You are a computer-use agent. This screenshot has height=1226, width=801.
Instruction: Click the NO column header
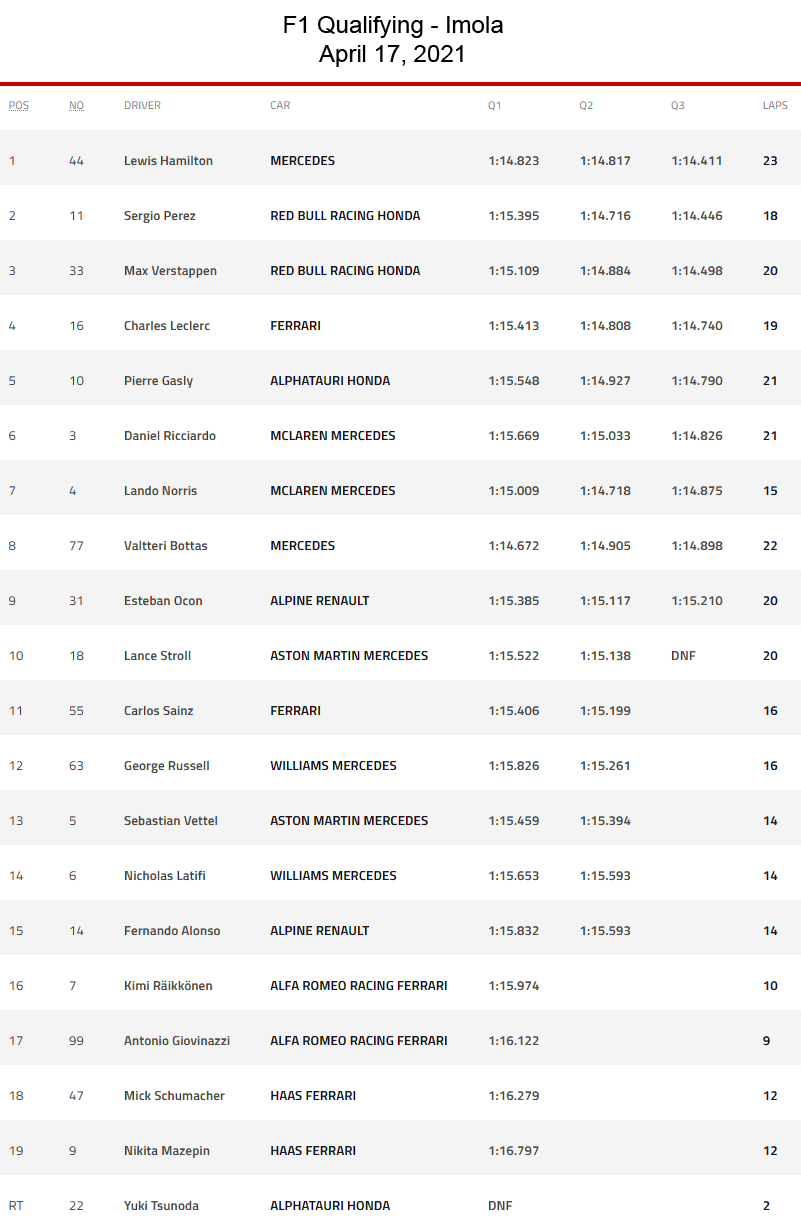pyautogui.click(x=76, y=105)
